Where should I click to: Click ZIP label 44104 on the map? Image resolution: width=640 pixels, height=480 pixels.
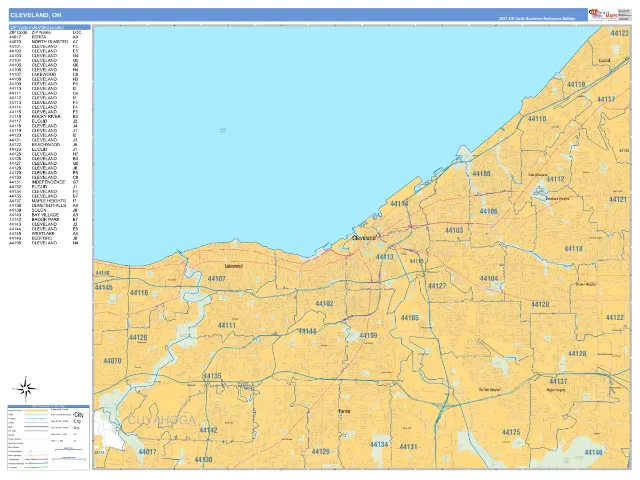489,278
